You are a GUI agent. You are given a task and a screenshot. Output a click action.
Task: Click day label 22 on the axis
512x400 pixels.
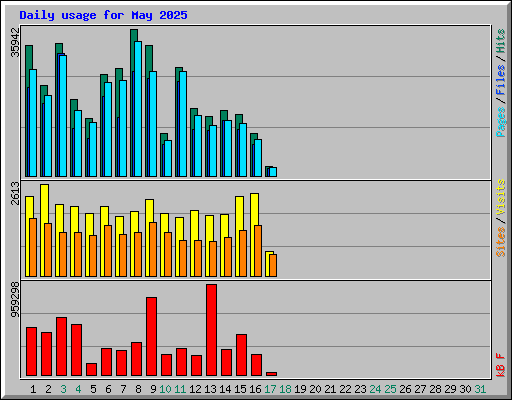[345, 389]
